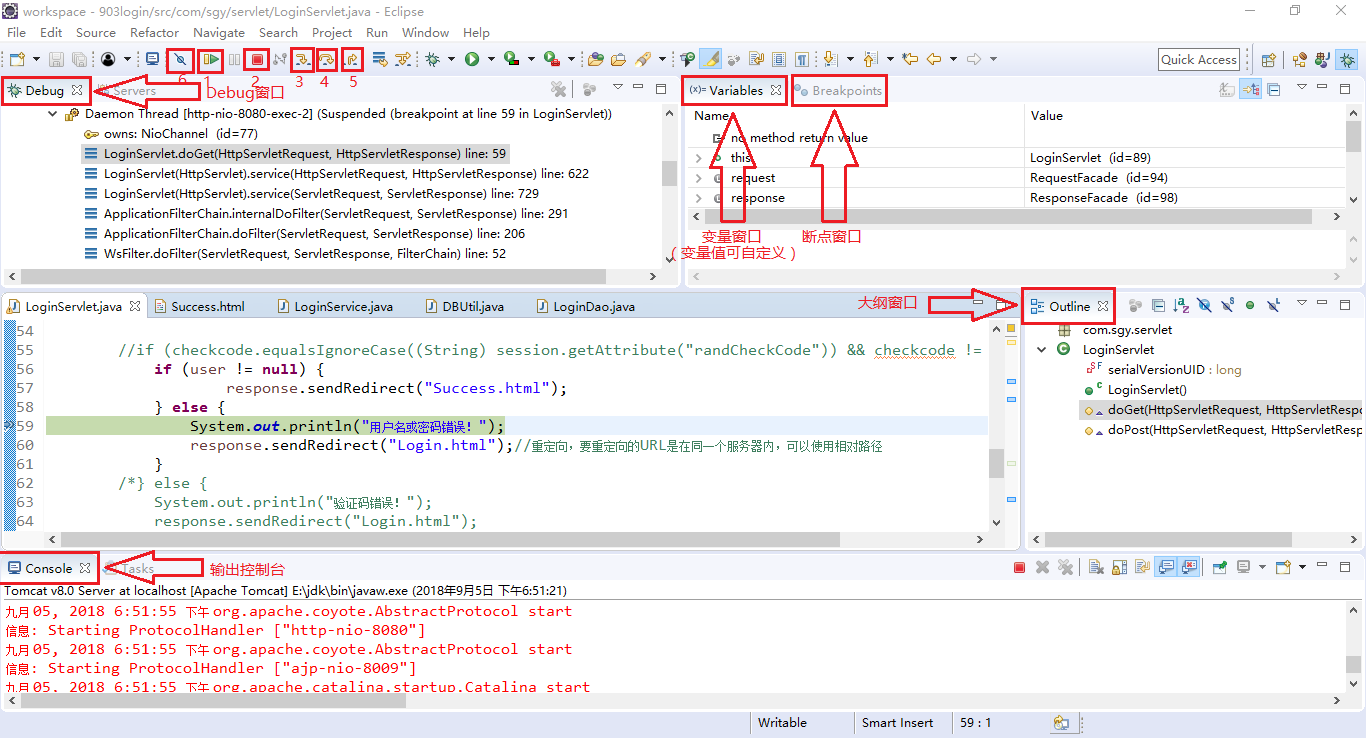Toggle Show Logical Structure in Variables view
Screen dimensions: 1366x738
[x=1250, y=90]
